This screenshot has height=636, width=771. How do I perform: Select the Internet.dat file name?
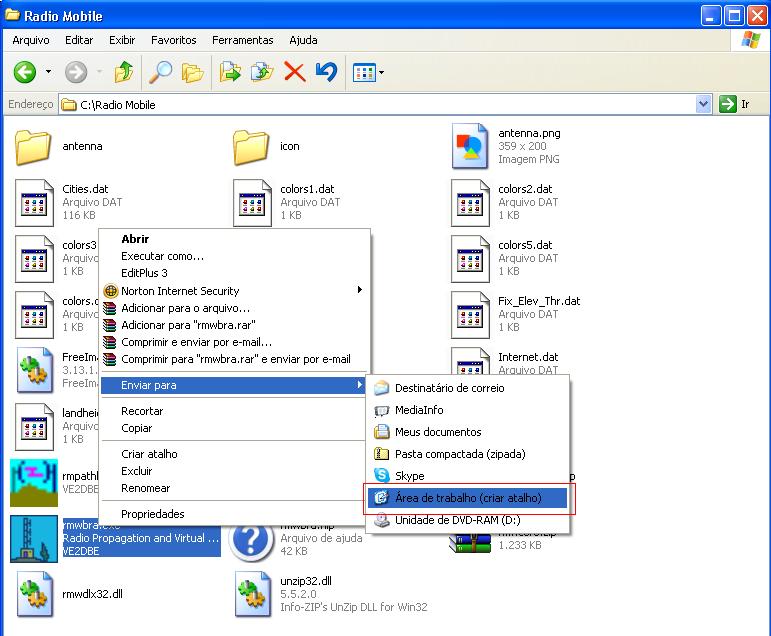point(528,357)
